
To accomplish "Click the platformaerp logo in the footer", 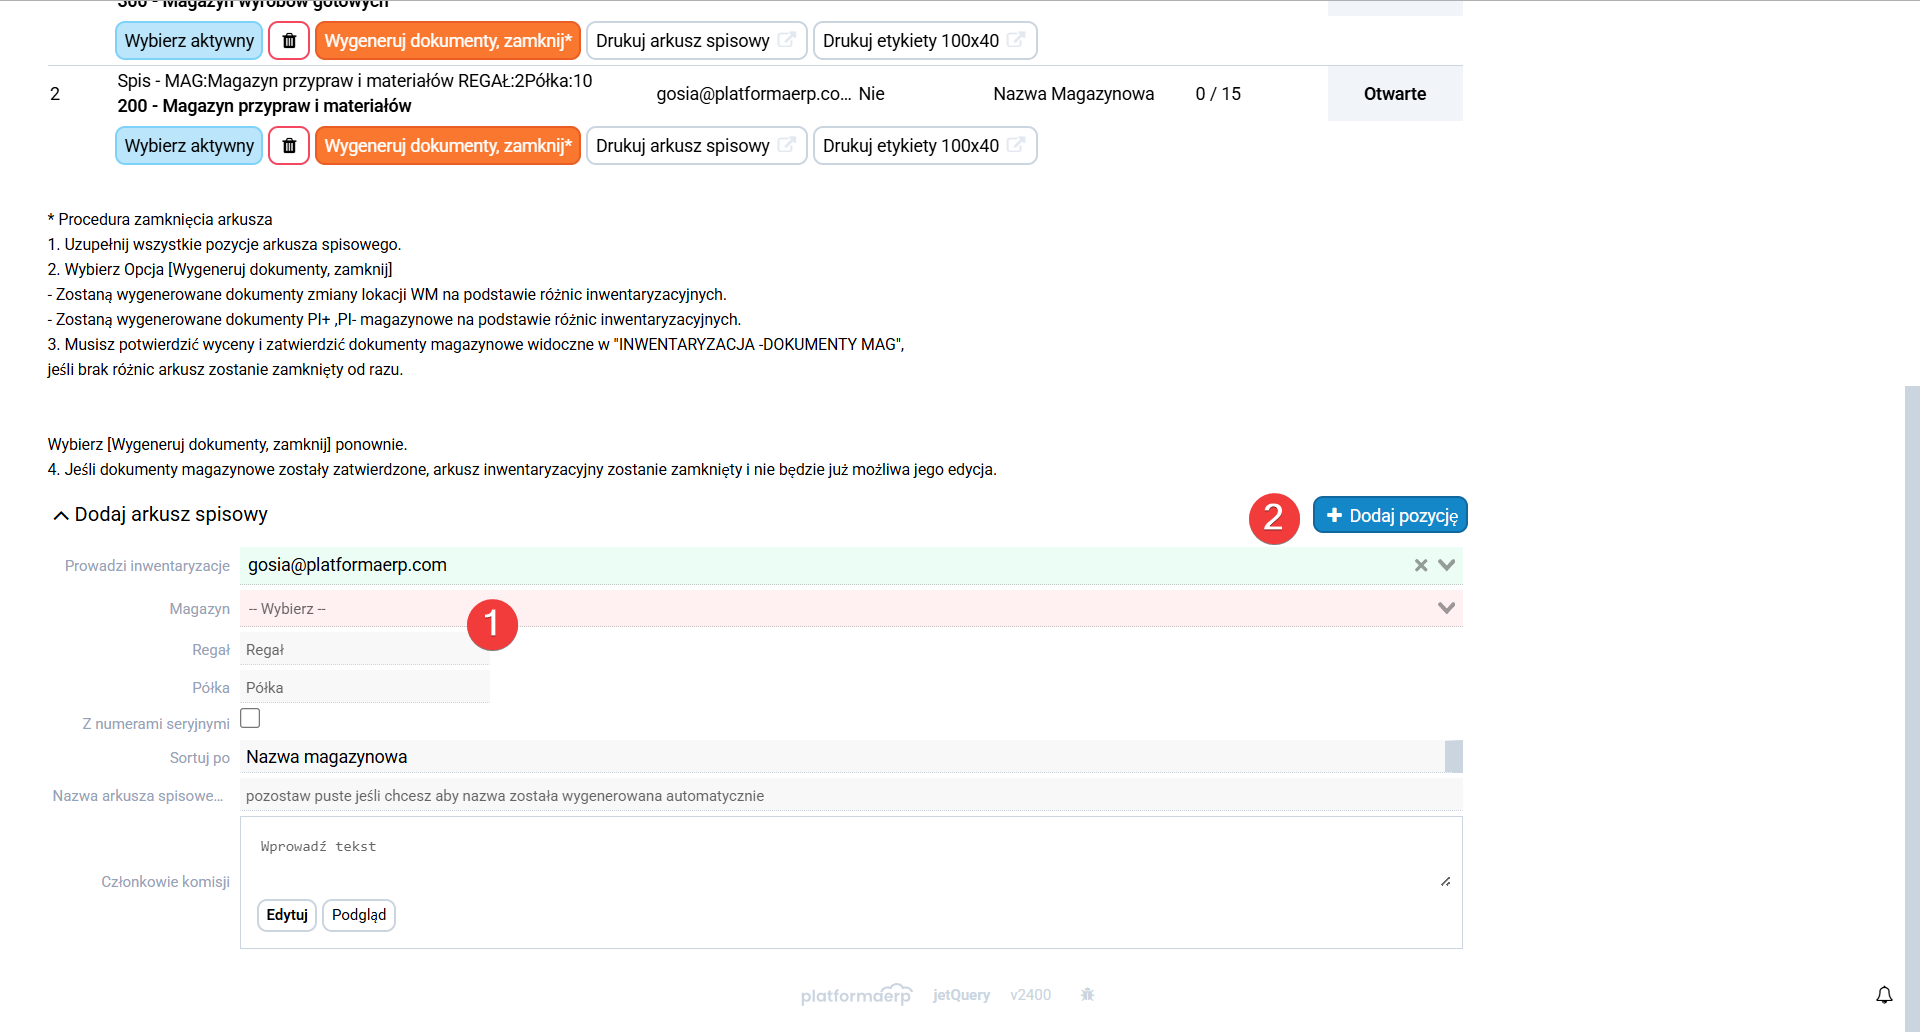I will point(856,995).
